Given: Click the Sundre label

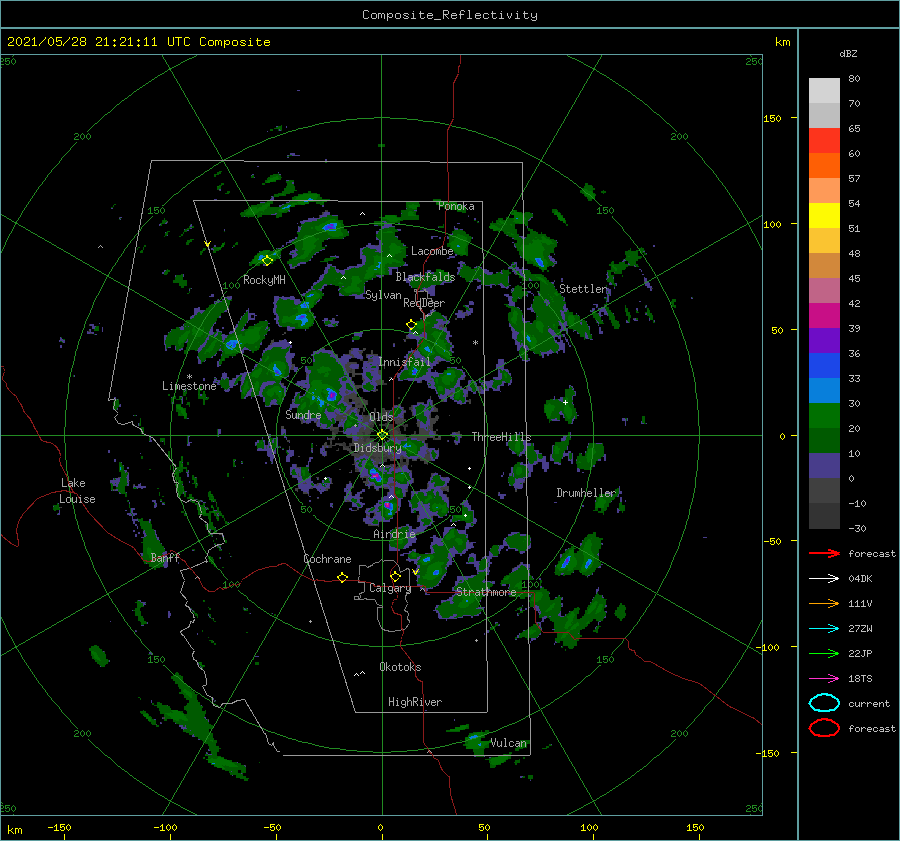Looking at the screenshot, I should click(x=303, y=415).
